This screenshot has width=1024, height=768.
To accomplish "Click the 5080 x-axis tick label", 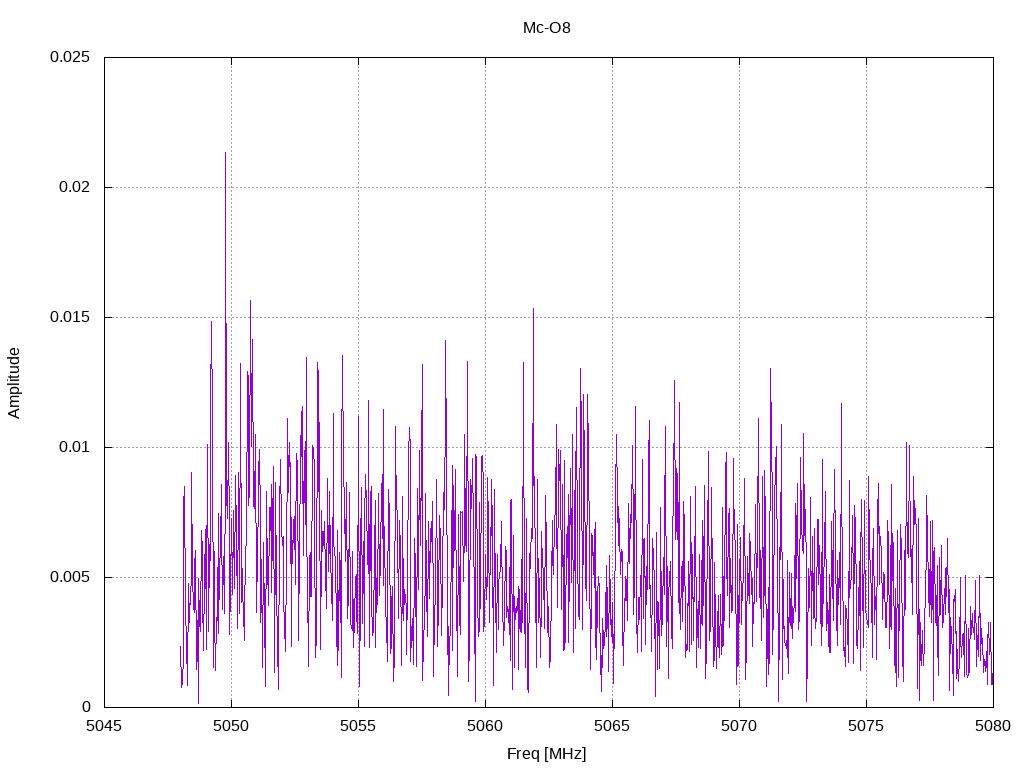I will (x=993, y=726).
